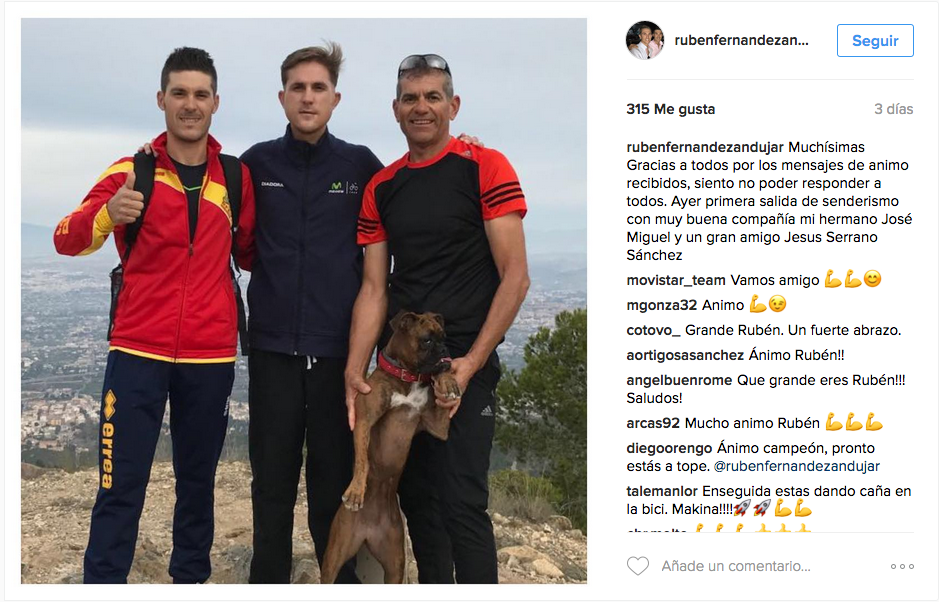Click the 315 Me gusta likes count

coord(670,109)
